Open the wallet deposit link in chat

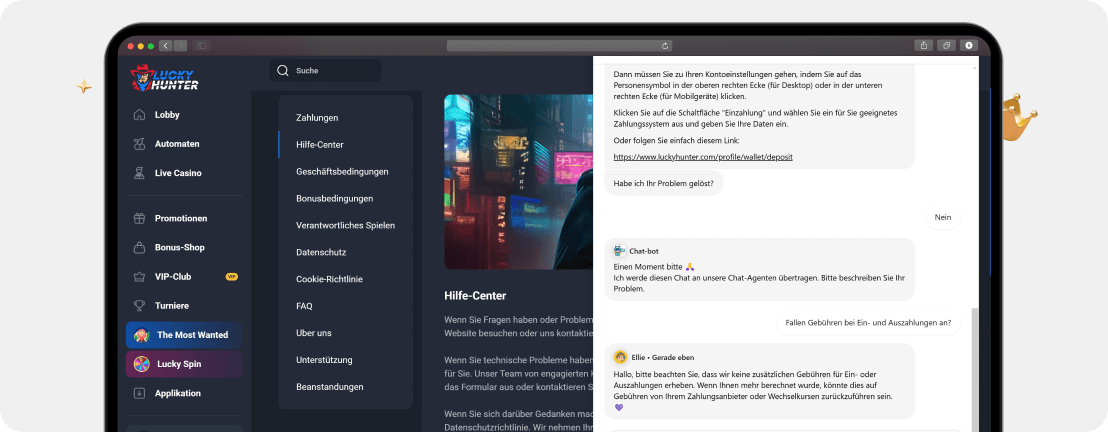pyautogui.click(x=689, y=157)
